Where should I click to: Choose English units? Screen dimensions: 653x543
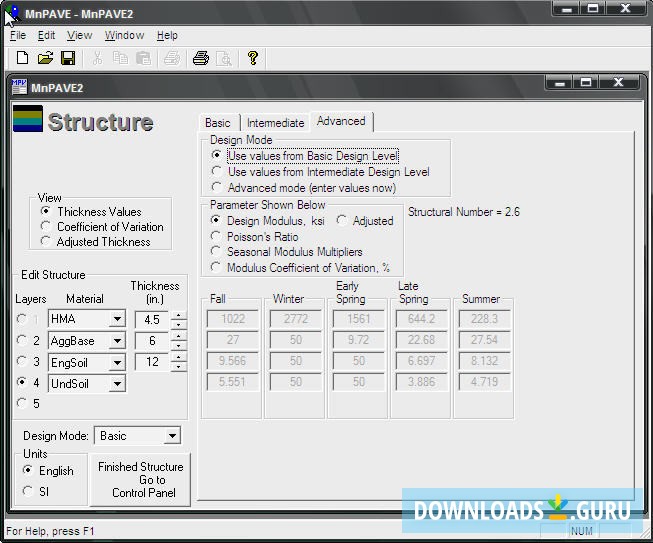click(x=48, y=471)
